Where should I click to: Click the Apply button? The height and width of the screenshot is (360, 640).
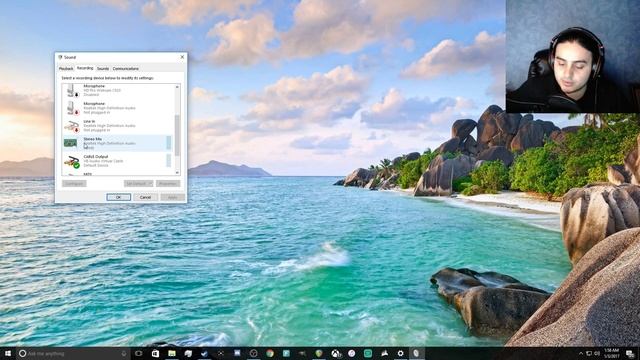tap(172, 197)
